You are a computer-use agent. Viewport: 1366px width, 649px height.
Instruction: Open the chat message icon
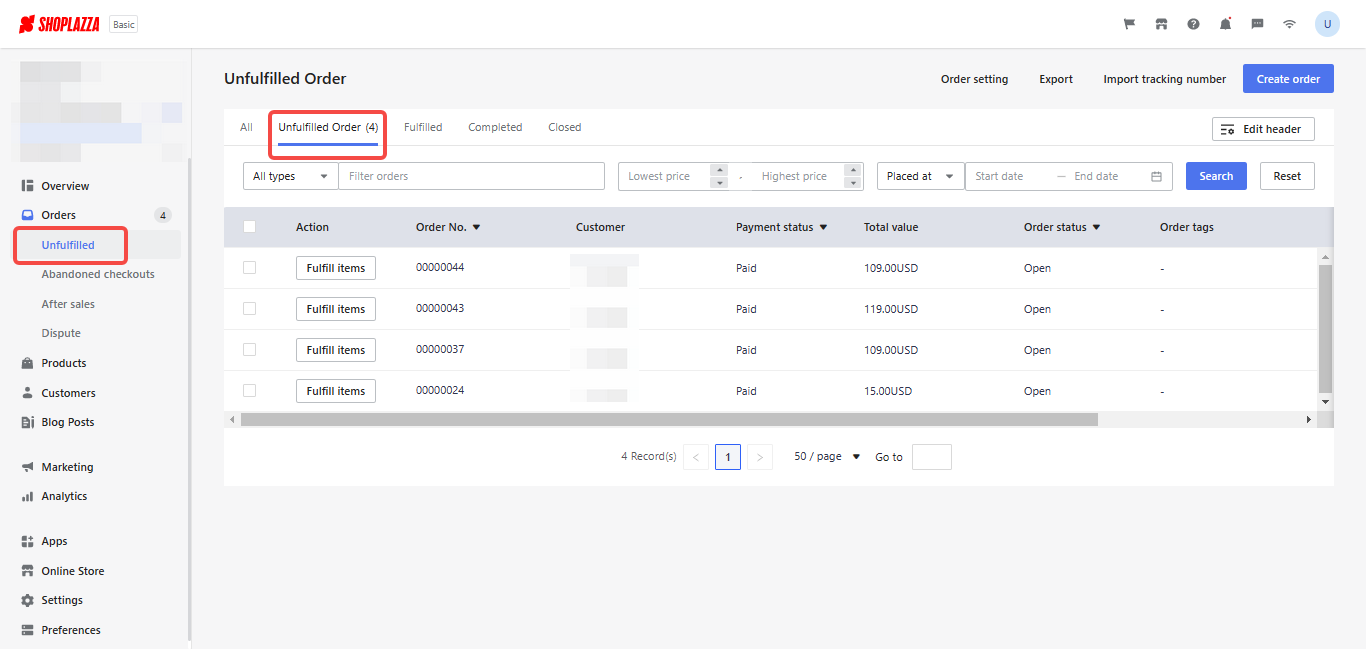pos(1258,24)
